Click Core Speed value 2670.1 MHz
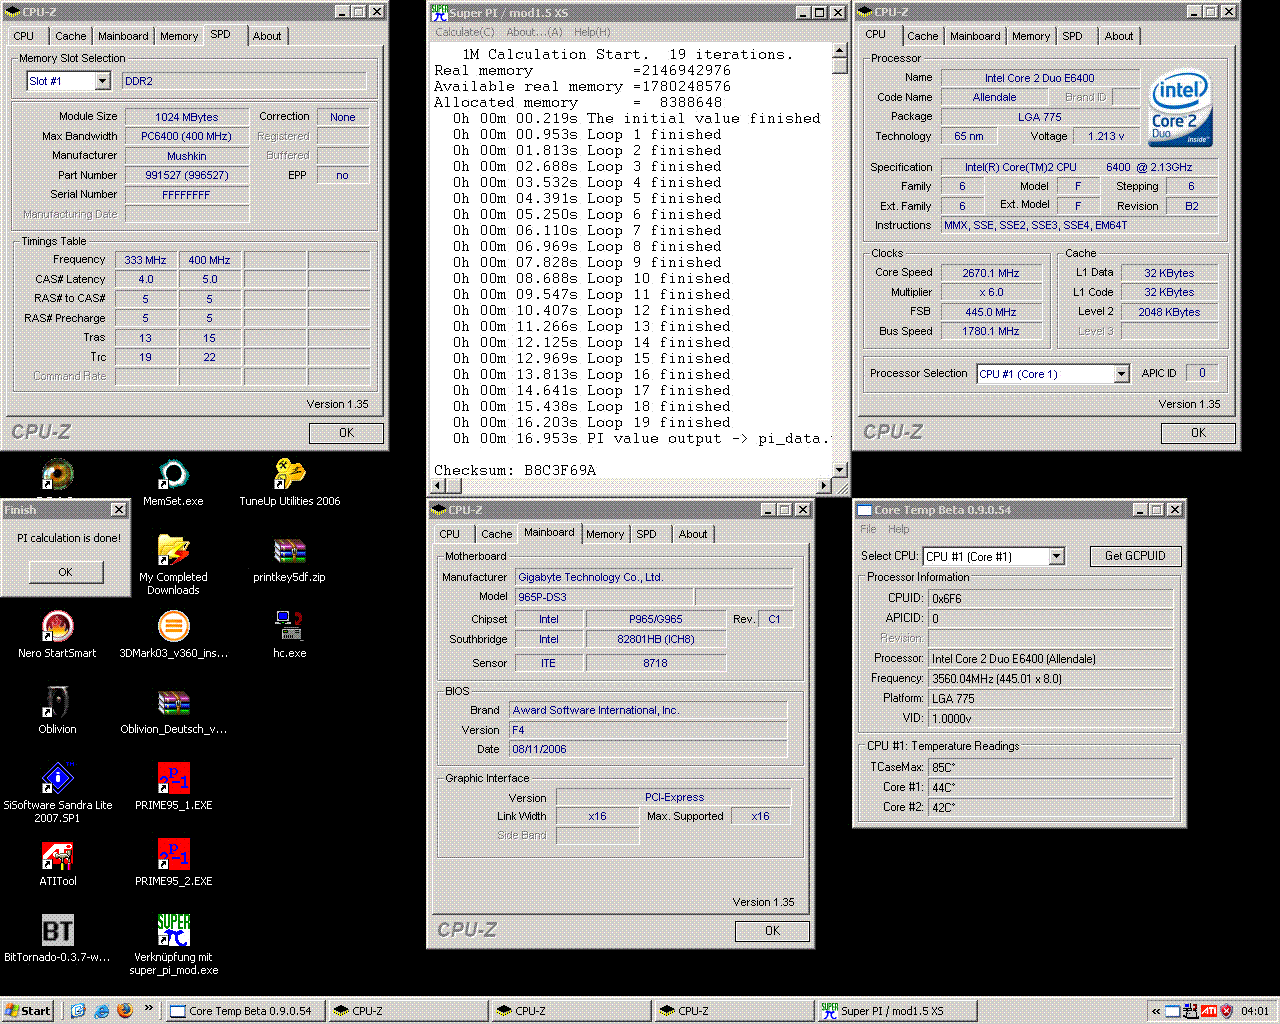This screenshot has height=1024, width=1280. pos(991,273)
